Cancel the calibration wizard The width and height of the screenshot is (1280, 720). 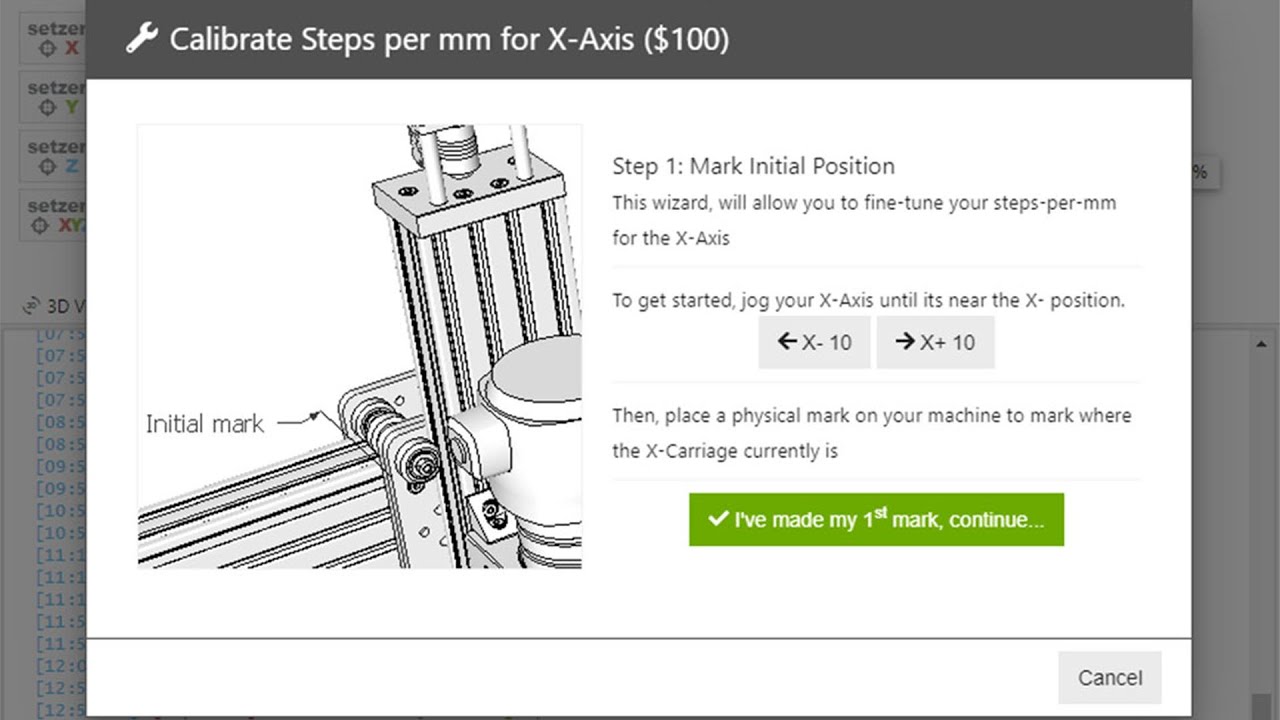1109,678
